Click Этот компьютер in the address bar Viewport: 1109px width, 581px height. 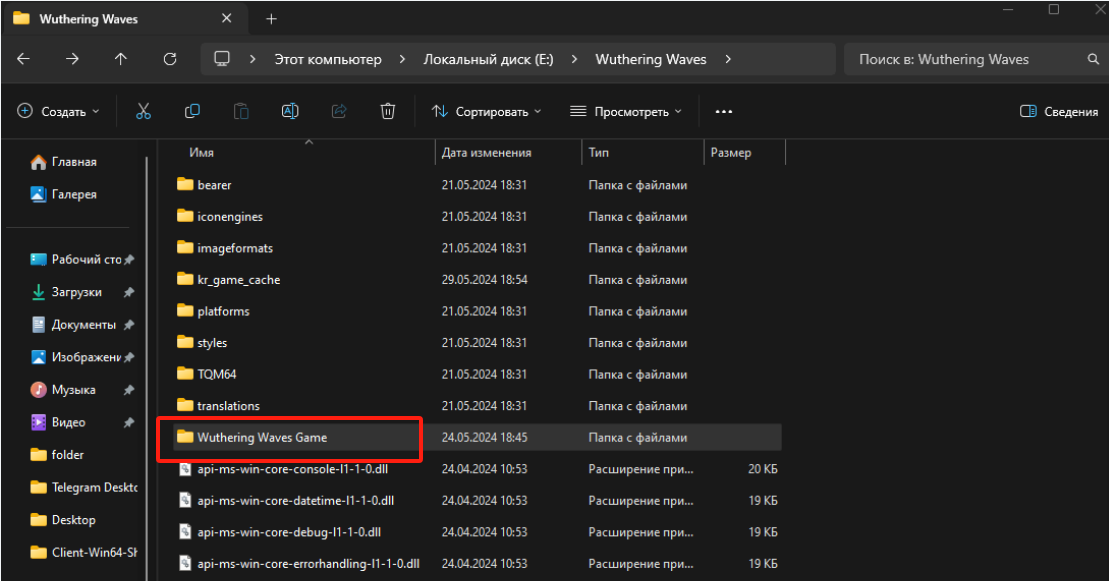pyautogui.click(x=328, y=59)
